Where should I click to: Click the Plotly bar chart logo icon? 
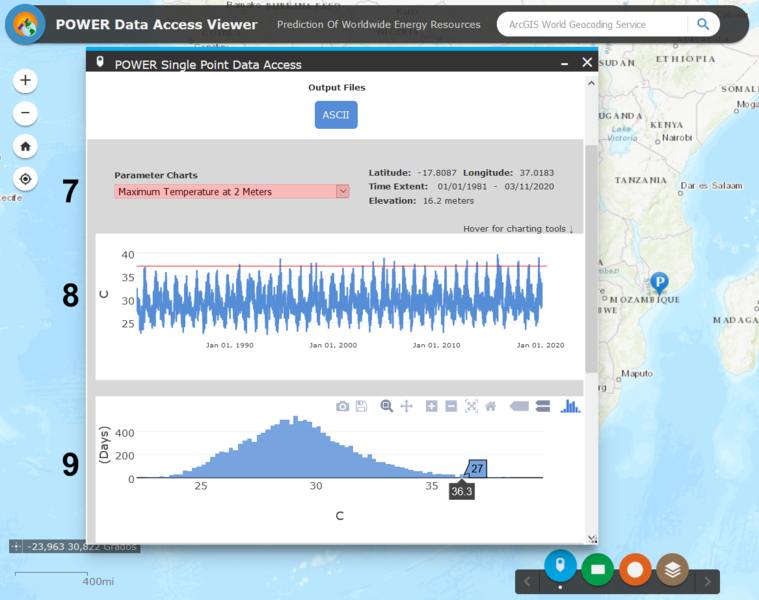(570, 406)
